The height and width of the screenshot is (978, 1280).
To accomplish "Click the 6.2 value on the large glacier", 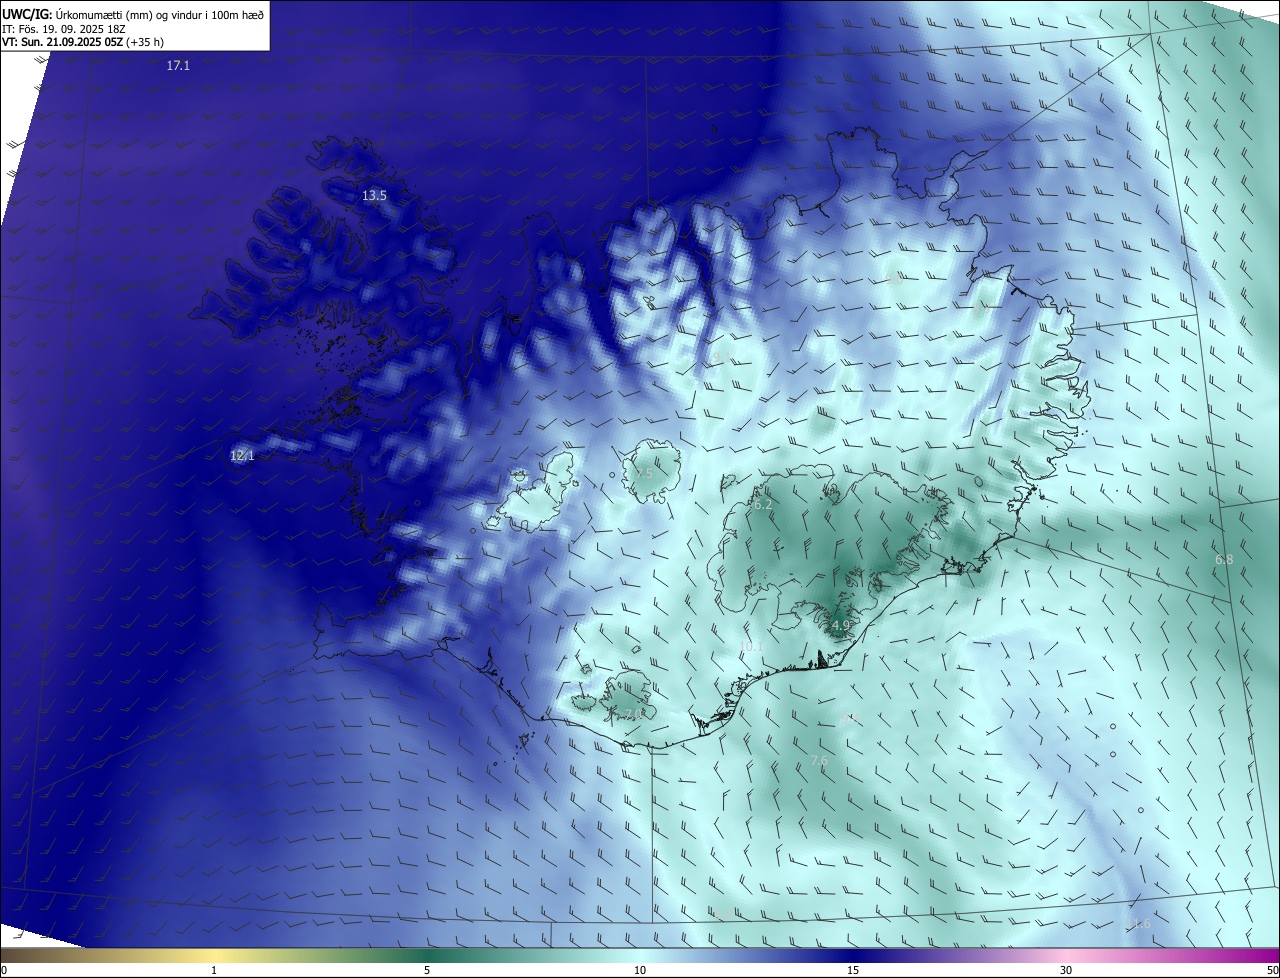I will (763, 505).
